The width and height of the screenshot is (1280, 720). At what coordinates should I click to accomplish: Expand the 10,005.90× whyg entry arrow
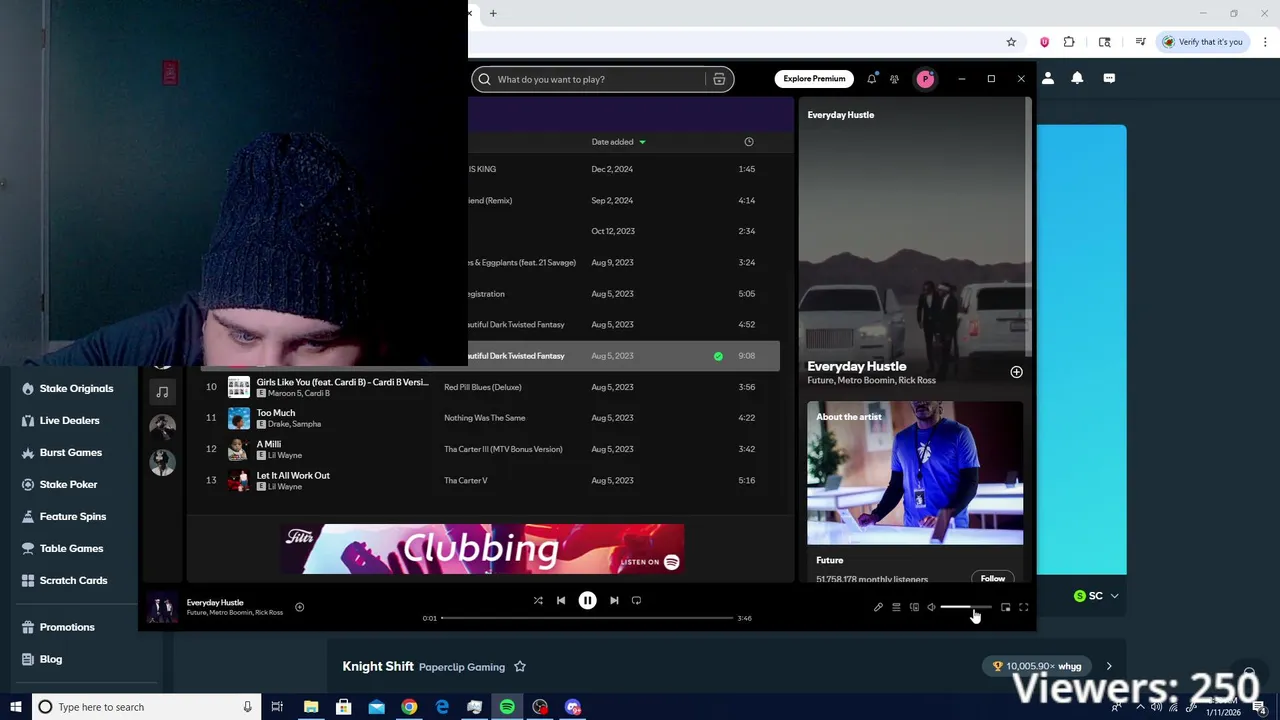pos(1108,666)
